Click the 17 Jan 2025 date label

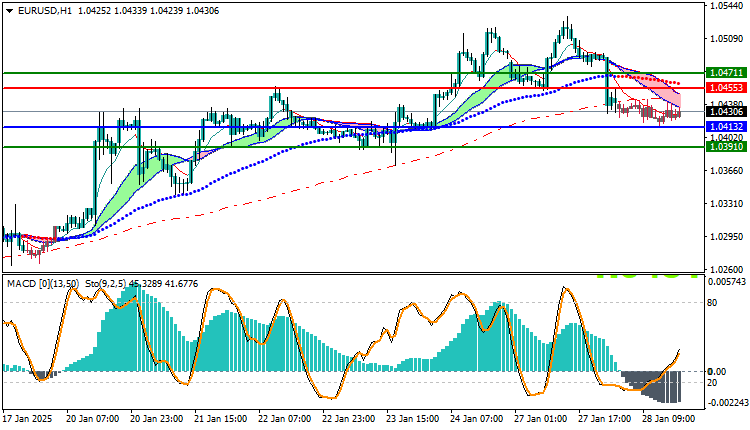coord(27,419)
